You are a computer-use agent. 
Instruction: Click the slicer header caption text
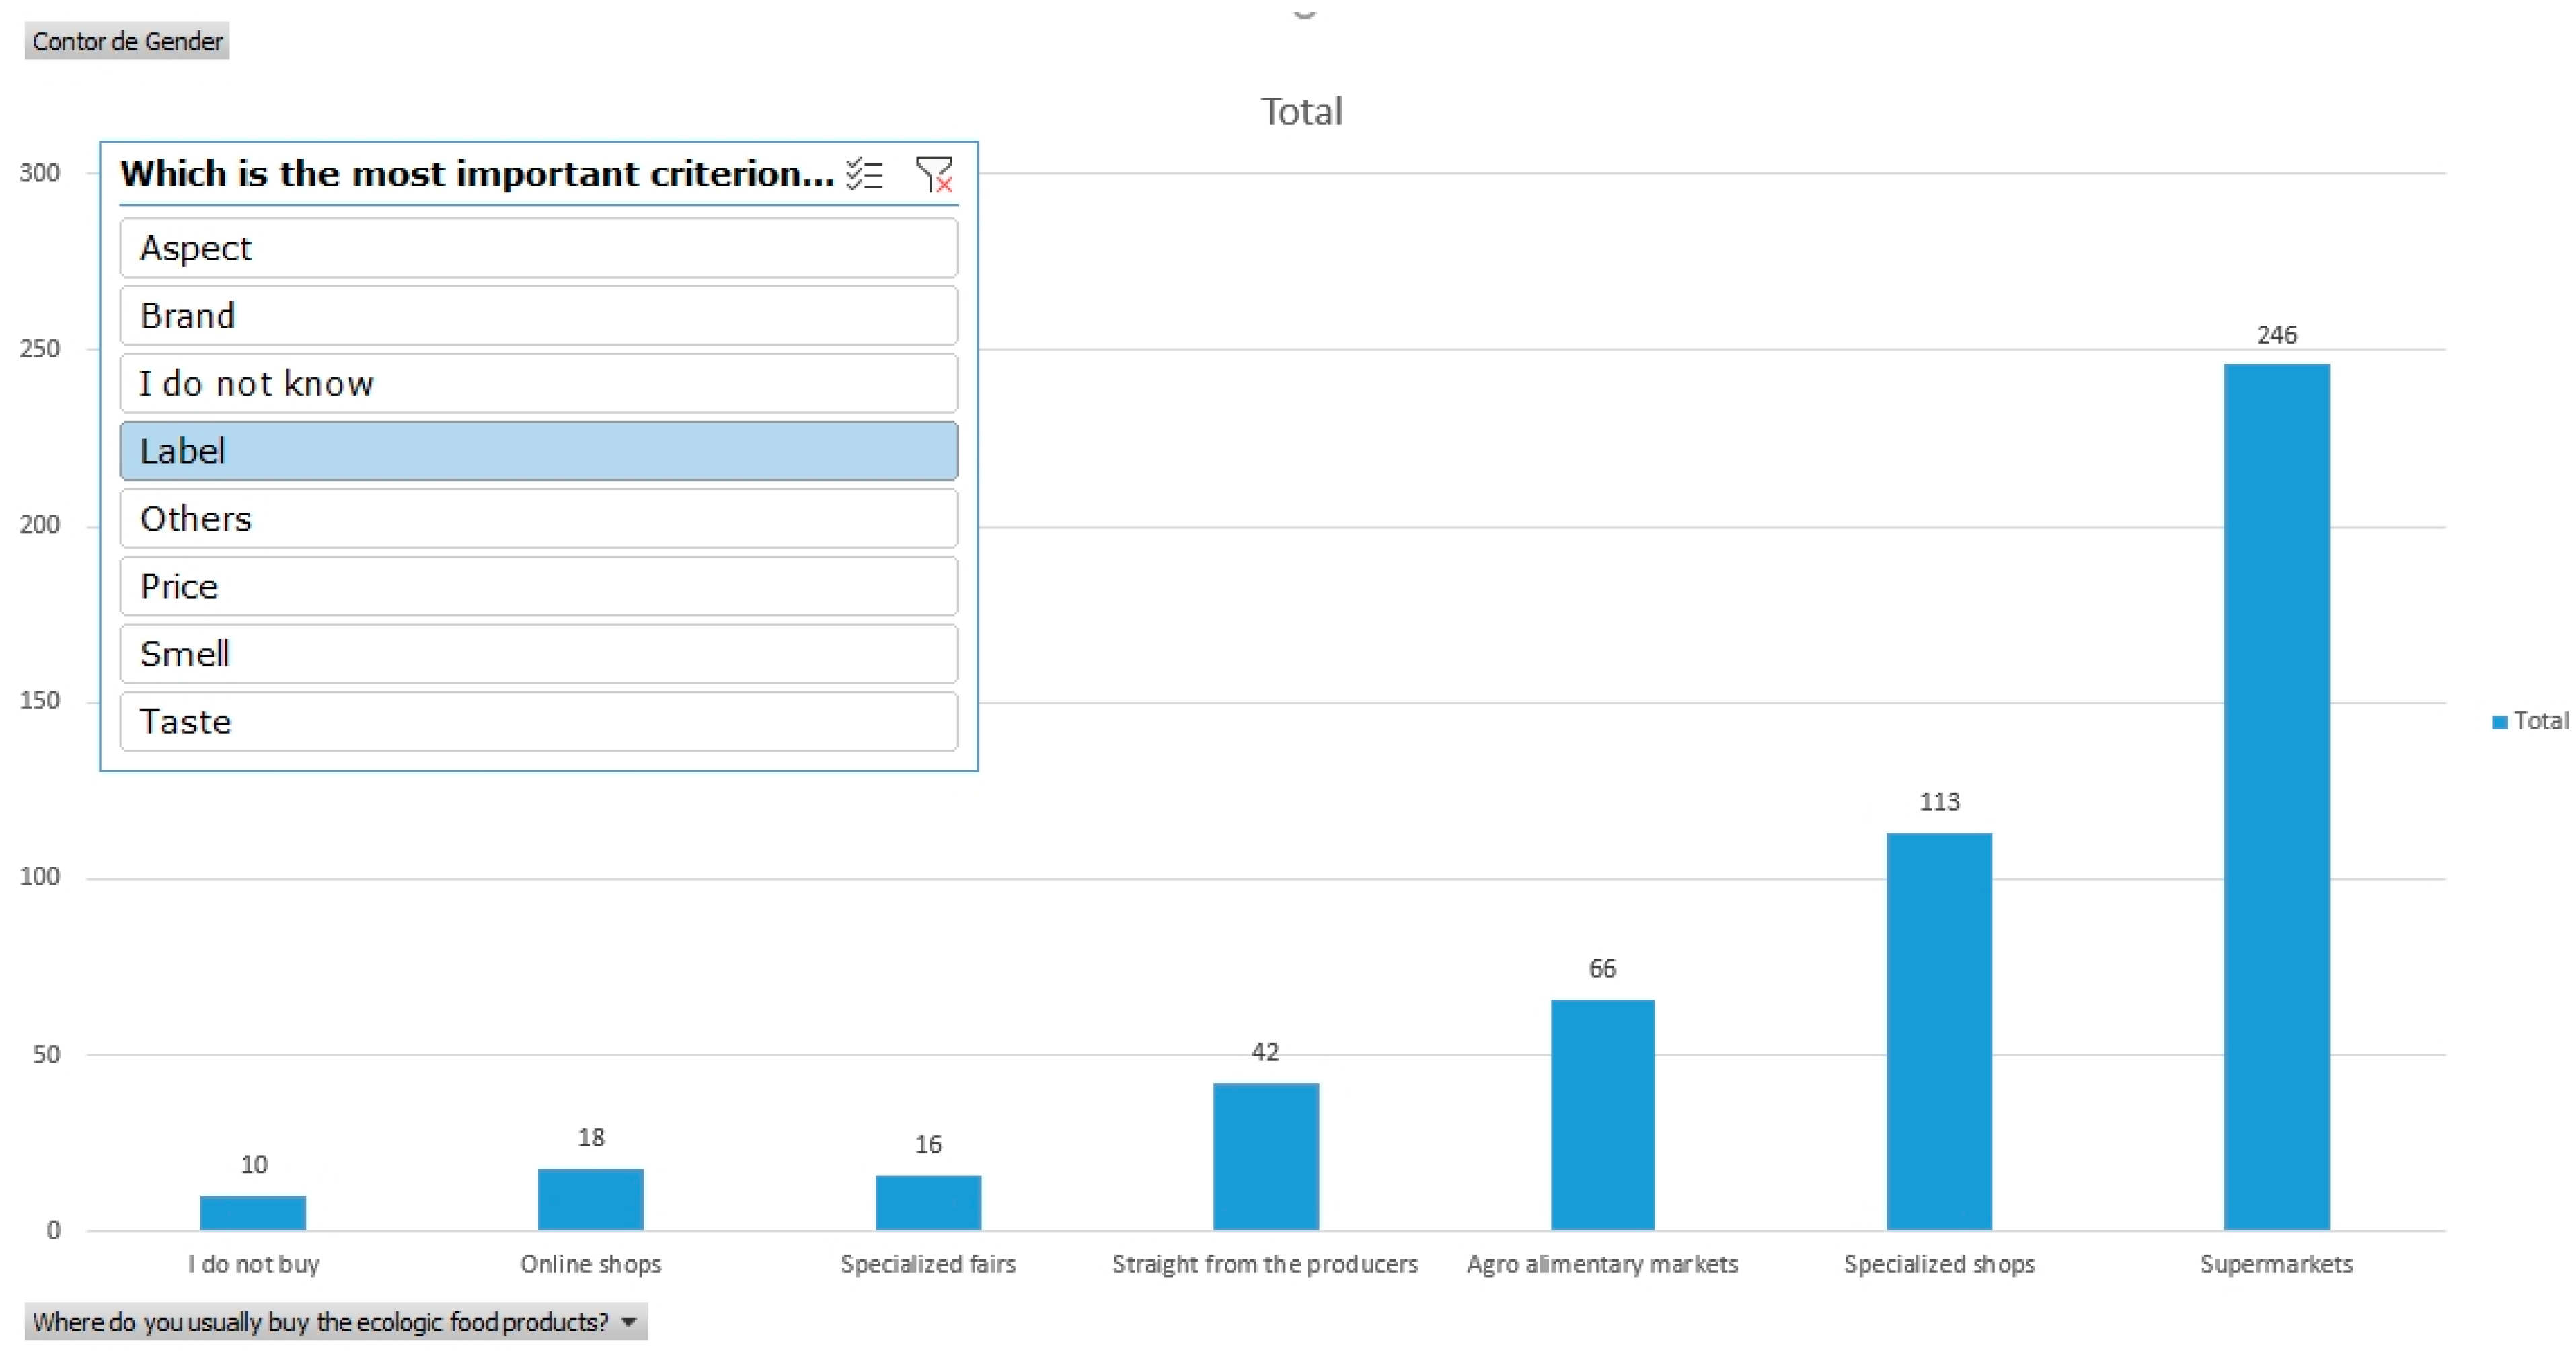pos(476,174)
